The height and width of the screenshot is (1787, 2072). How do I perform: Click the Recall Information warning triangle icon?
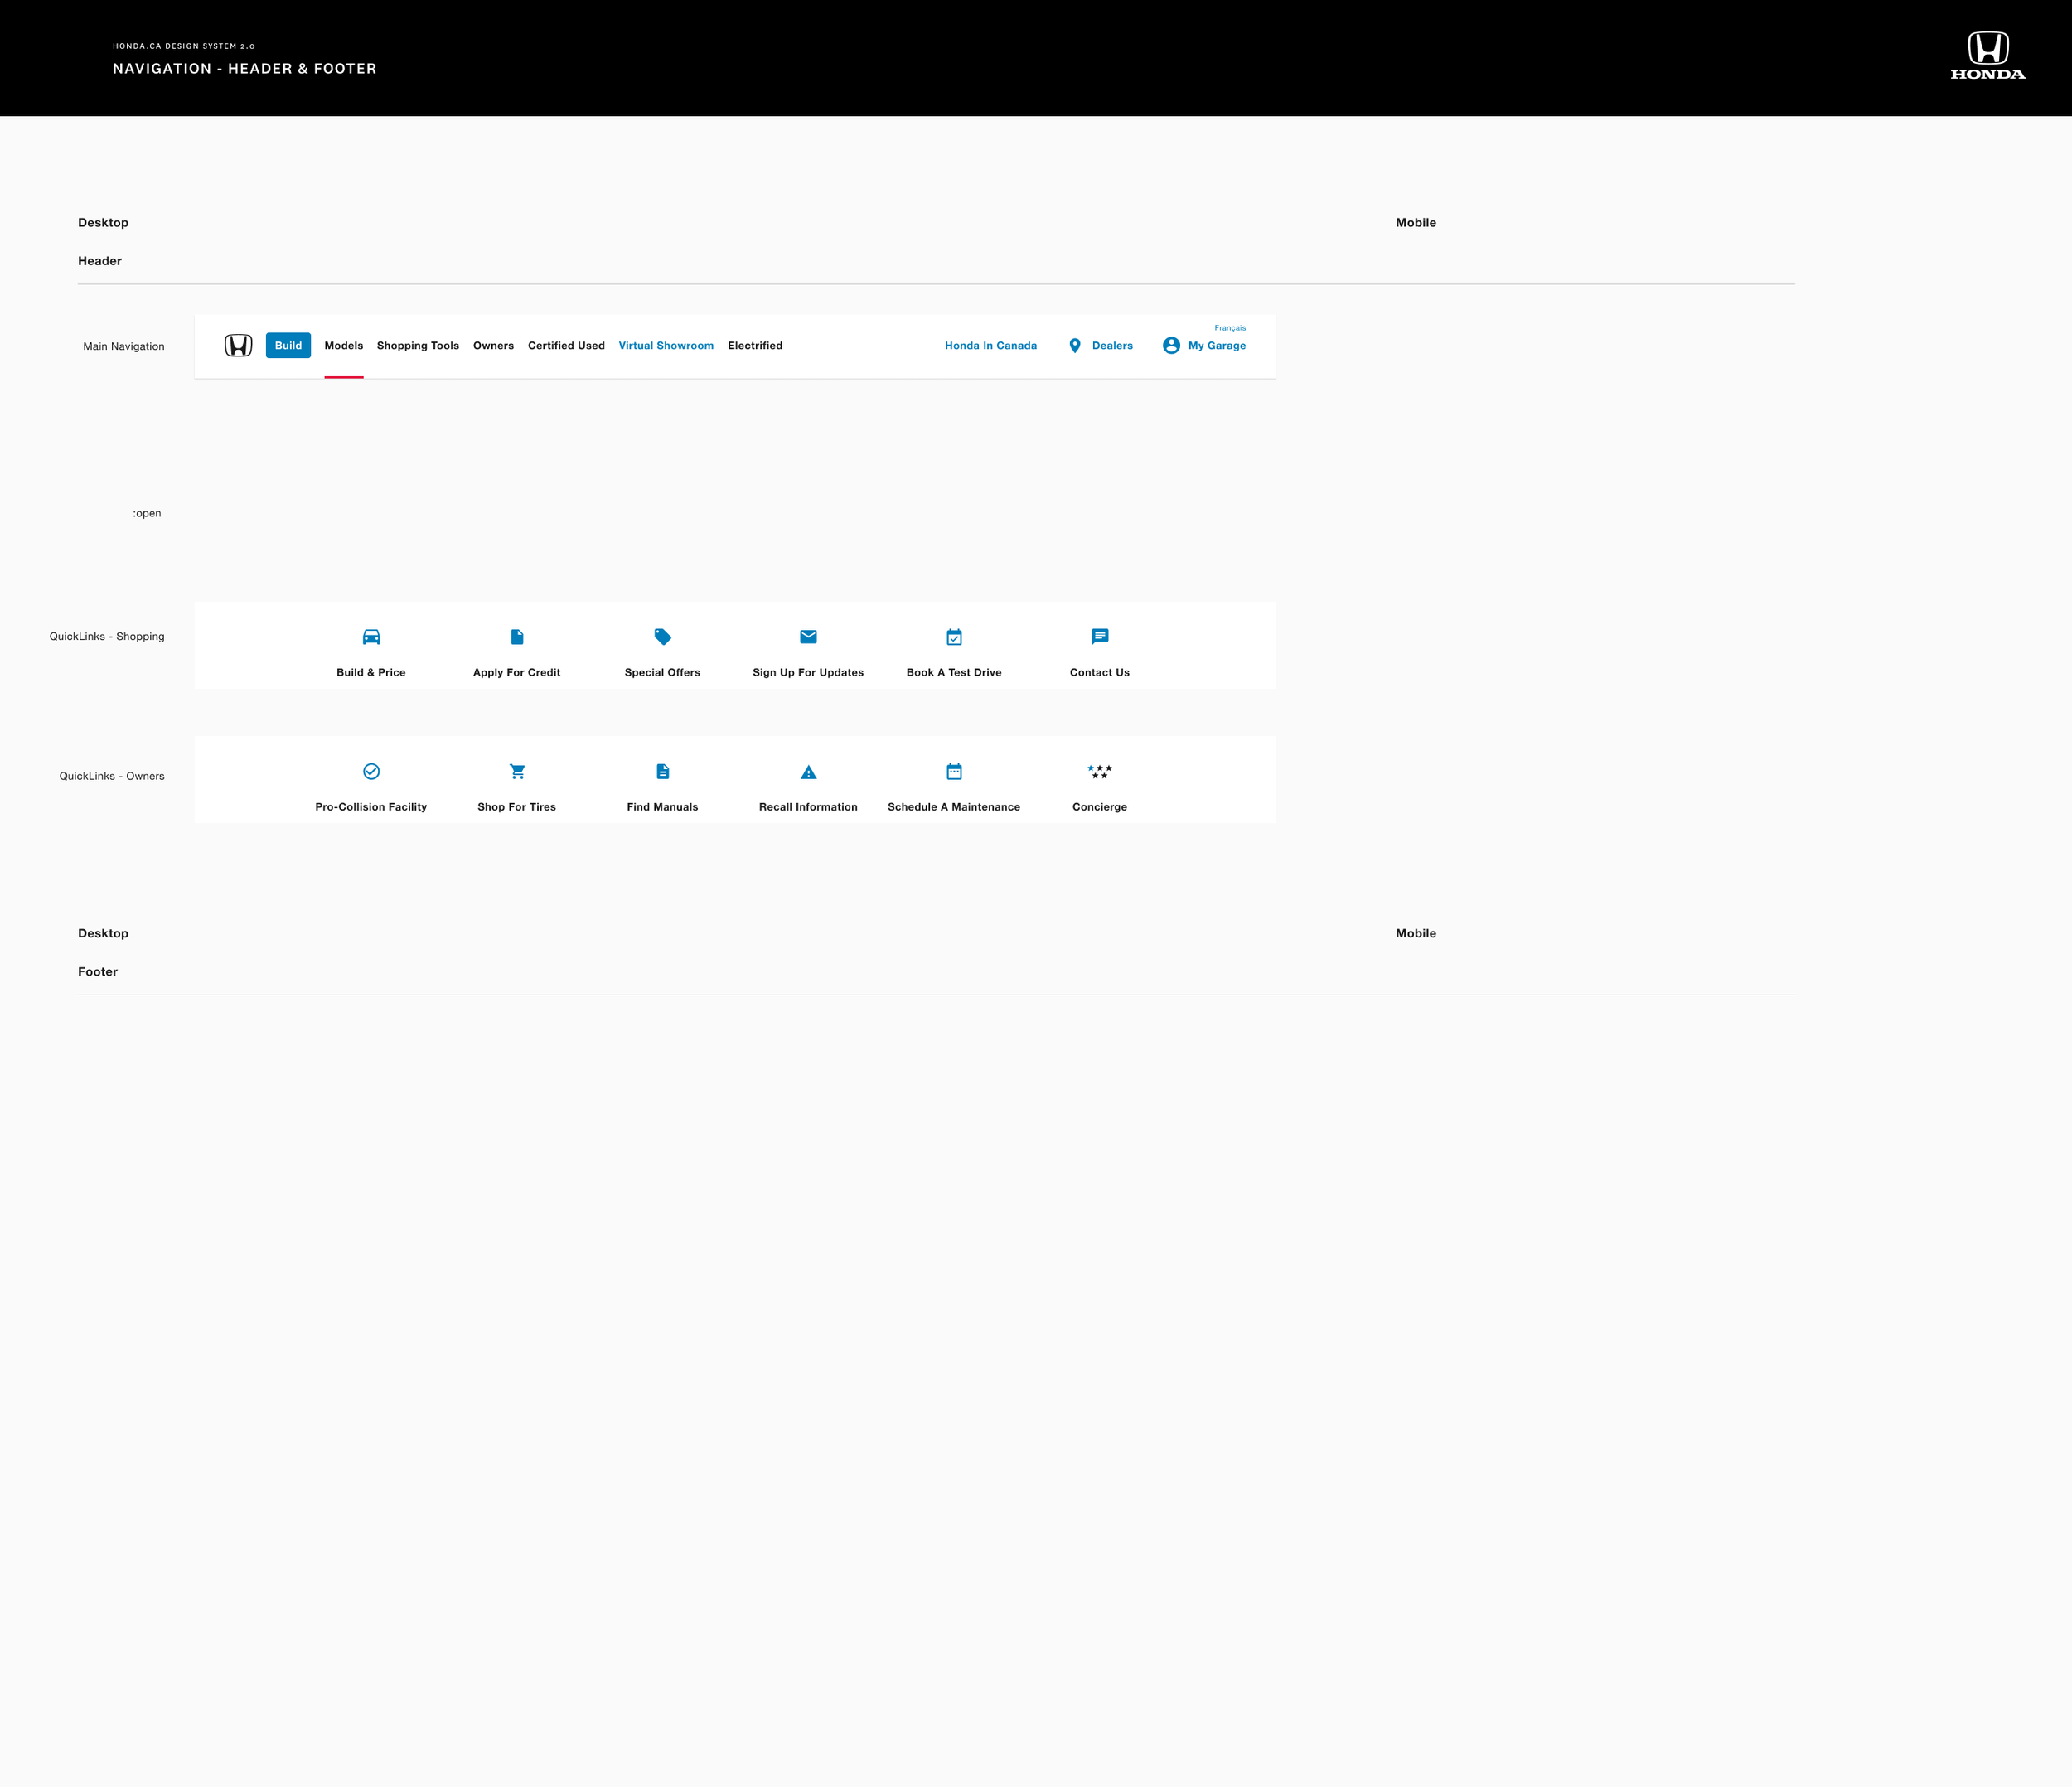tap(808, 772)
